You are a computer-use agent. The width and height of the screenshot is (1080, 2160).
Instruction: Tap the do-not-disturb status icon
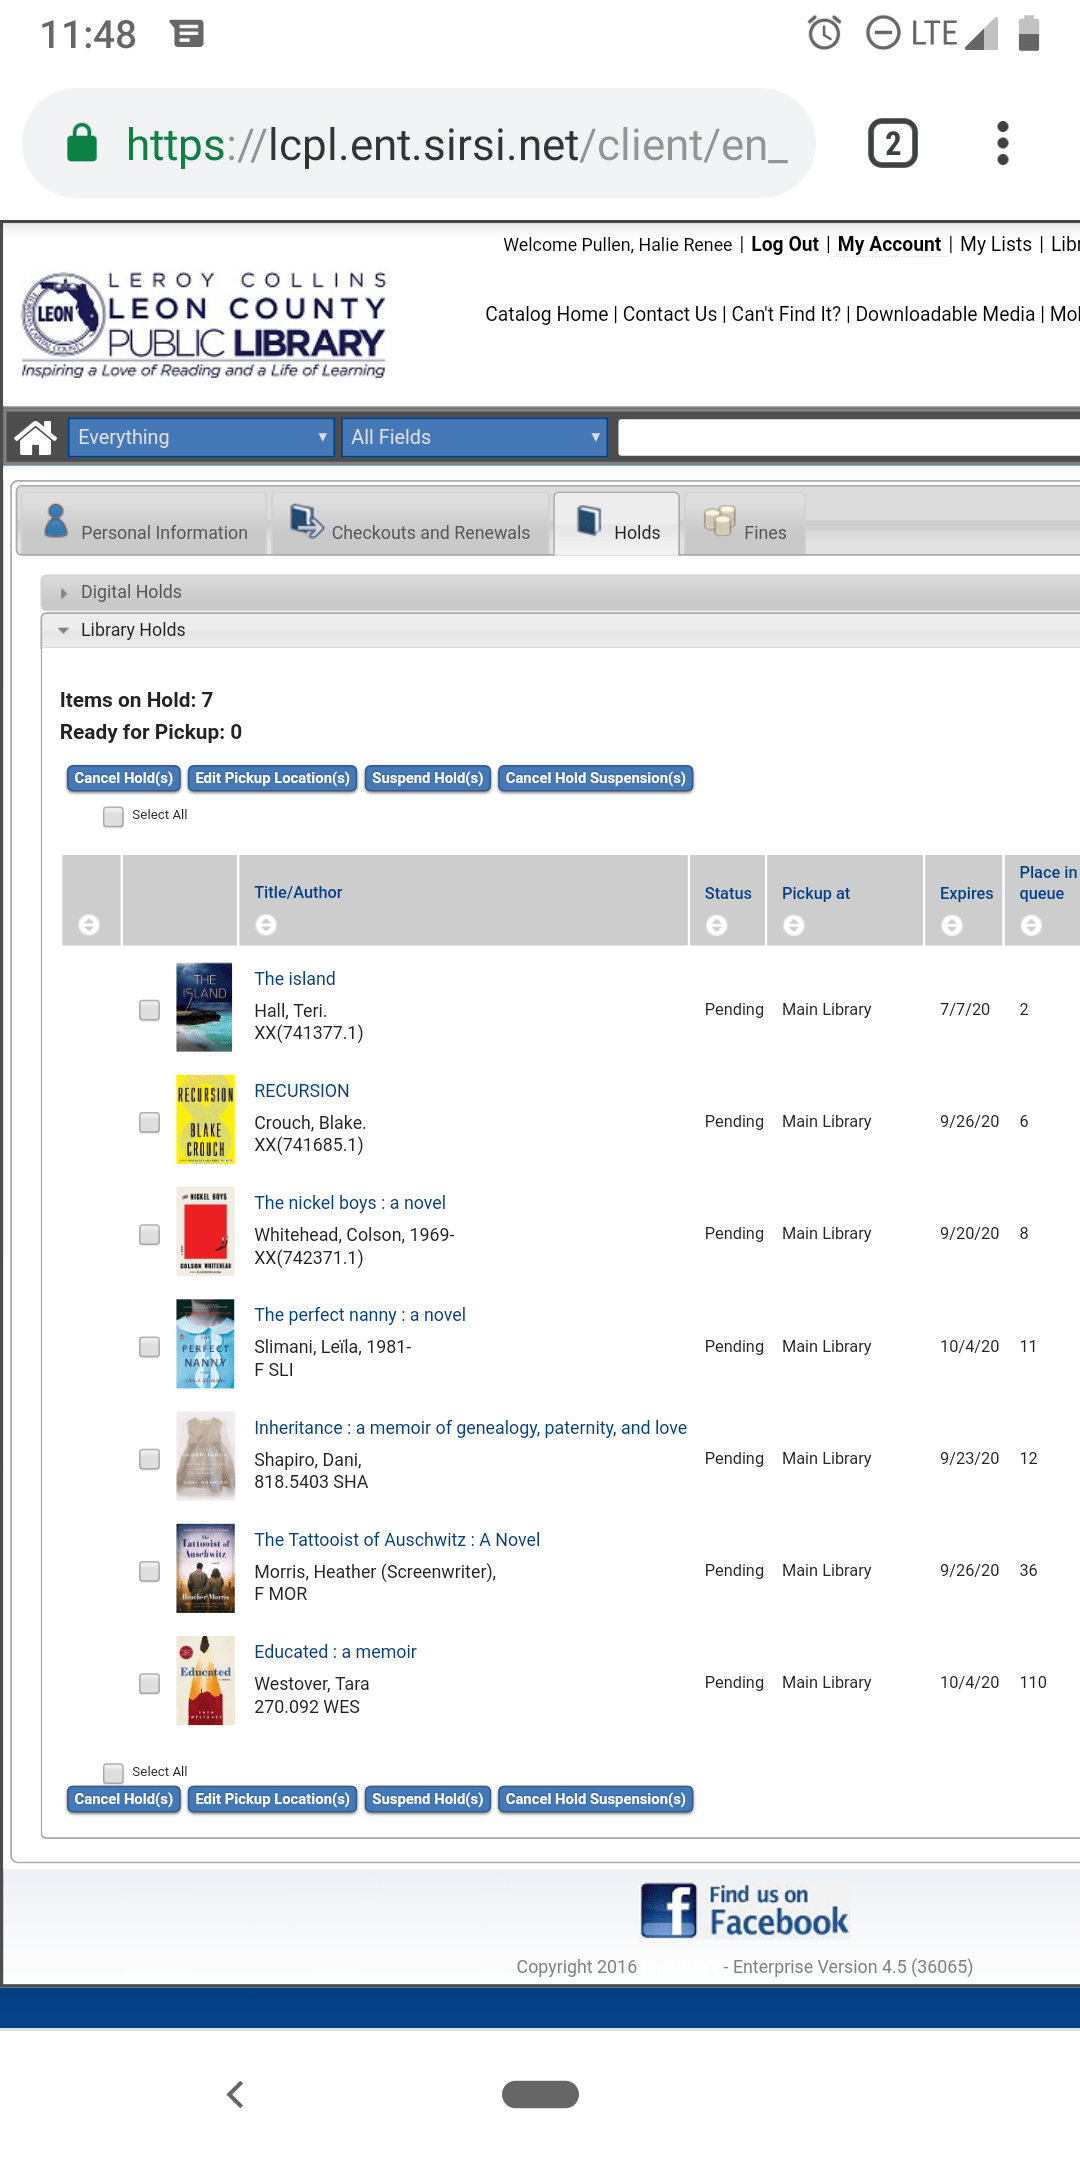point(883,33)
